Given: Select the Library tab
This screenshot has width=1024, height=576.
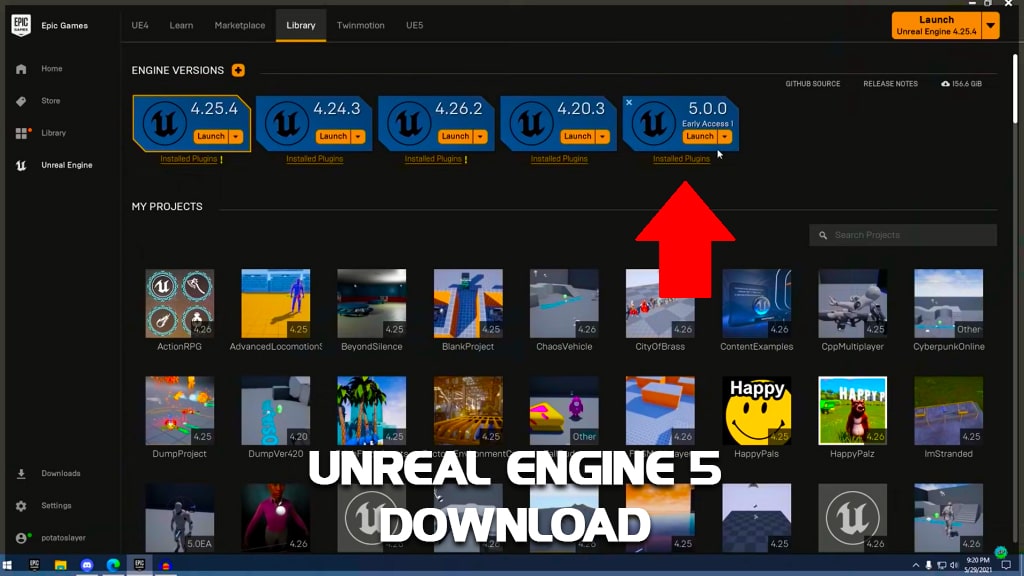Looking at the screenshot, I should 300,25.
